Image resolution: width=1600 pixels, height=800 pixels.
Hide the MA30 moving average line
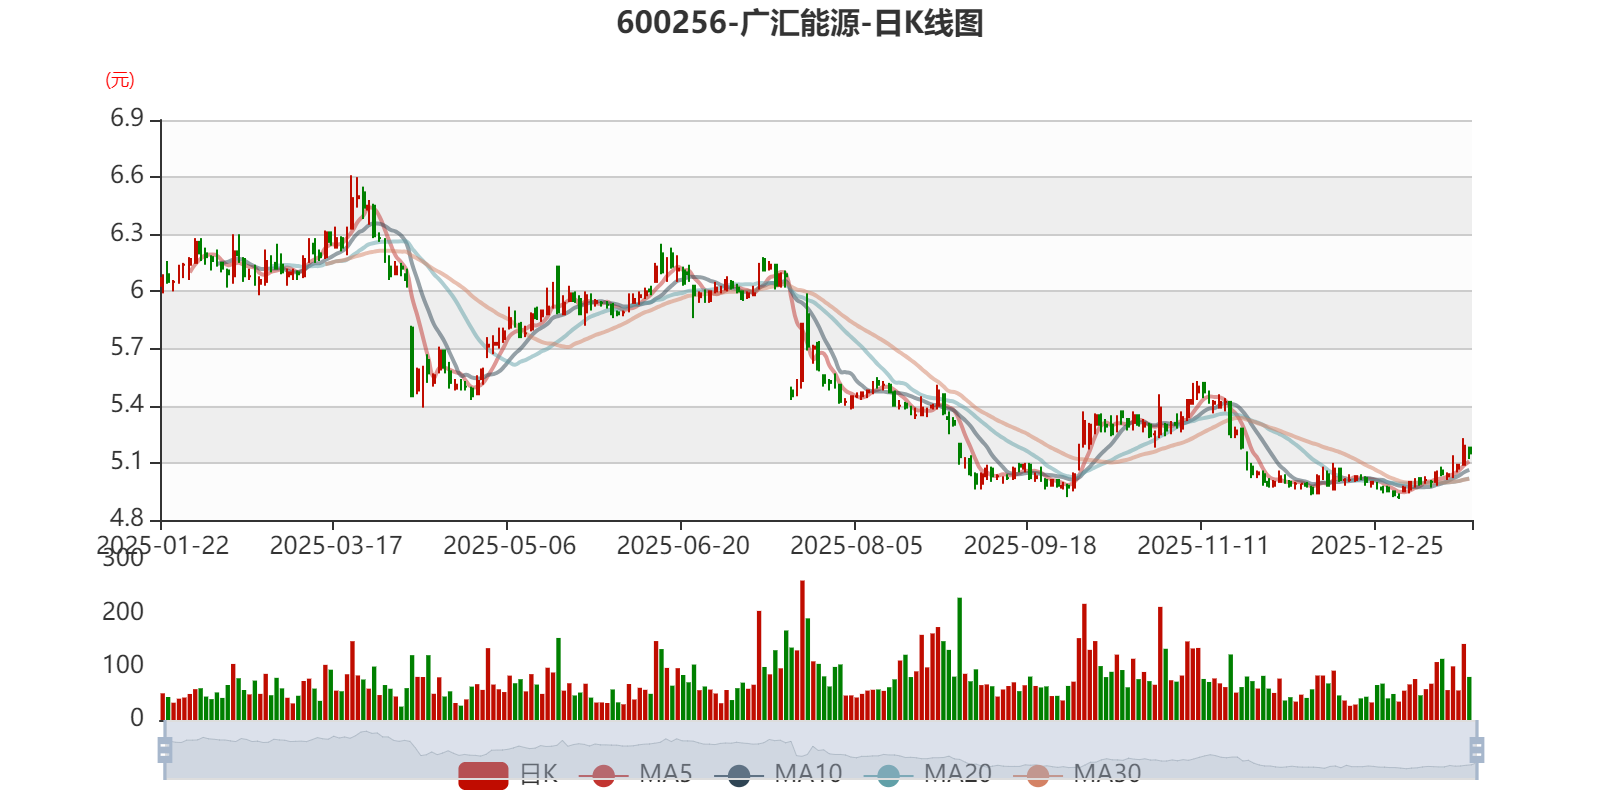click(x=1077, y=774)
